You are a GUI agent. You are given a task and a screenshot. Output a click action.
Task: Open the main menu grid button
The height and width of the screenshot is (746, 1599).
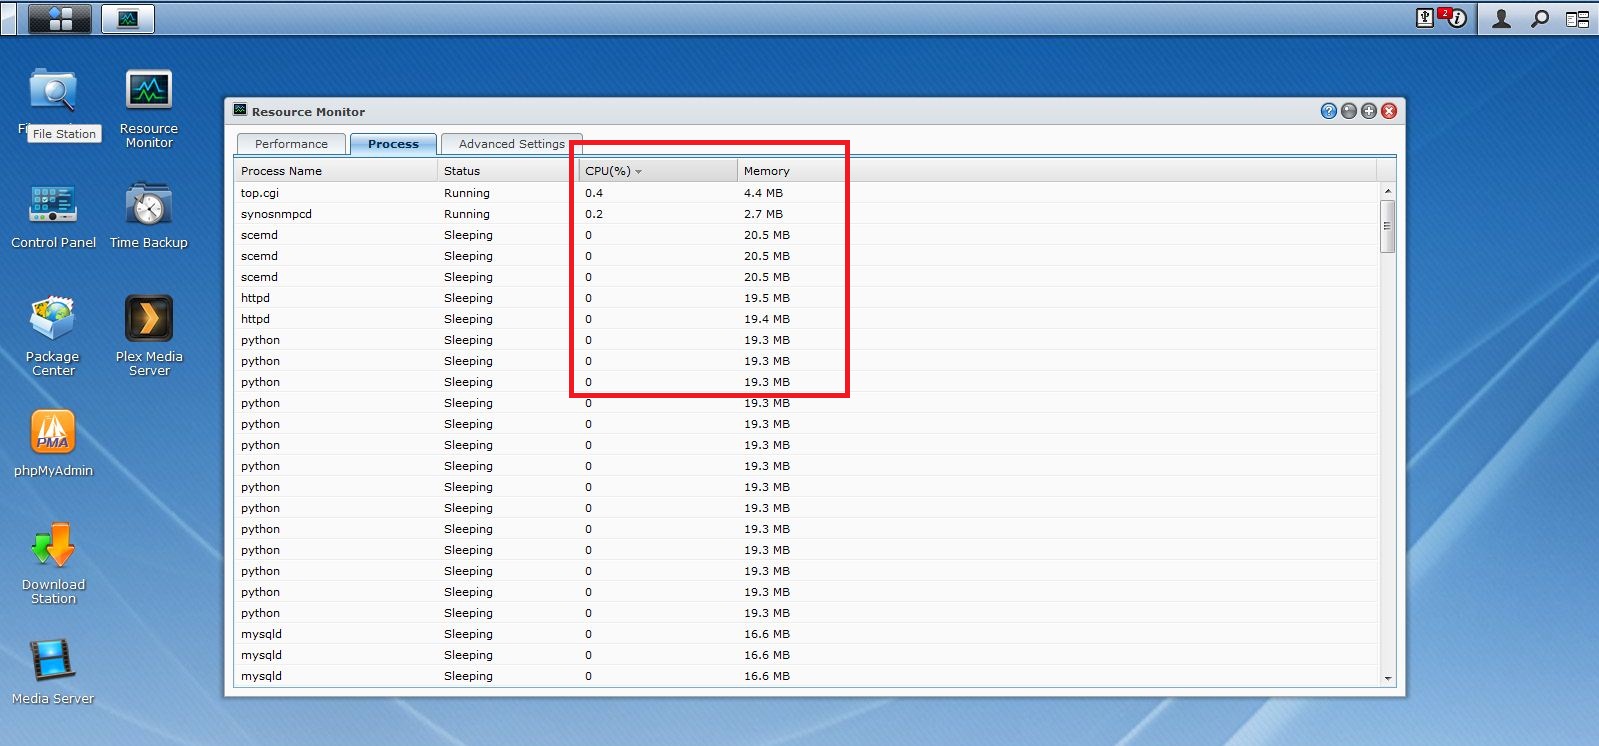coord(60,19)
